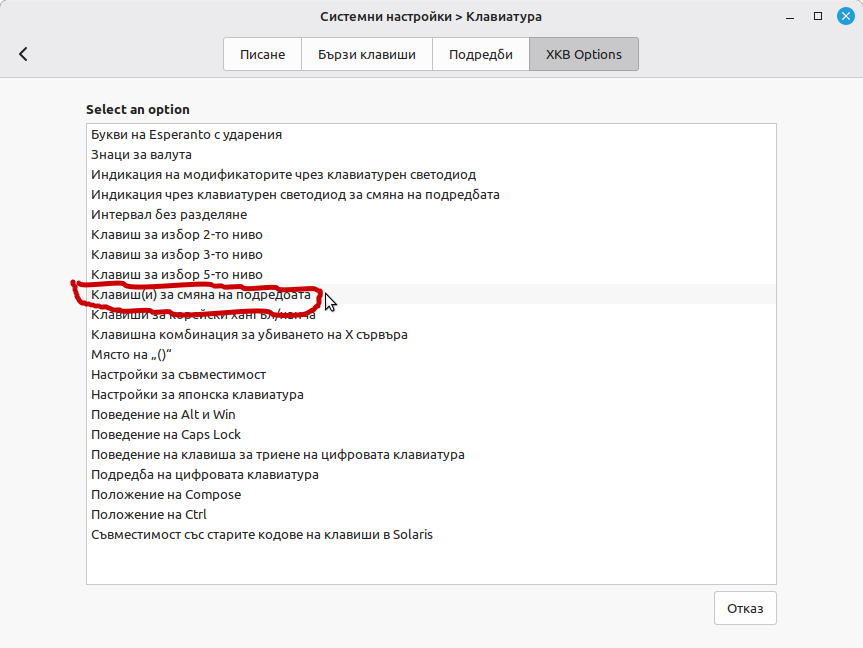
Task: Choose Клавиш за избор 2-то ниво
Action: pyautogui.click(x=432, y=235)
